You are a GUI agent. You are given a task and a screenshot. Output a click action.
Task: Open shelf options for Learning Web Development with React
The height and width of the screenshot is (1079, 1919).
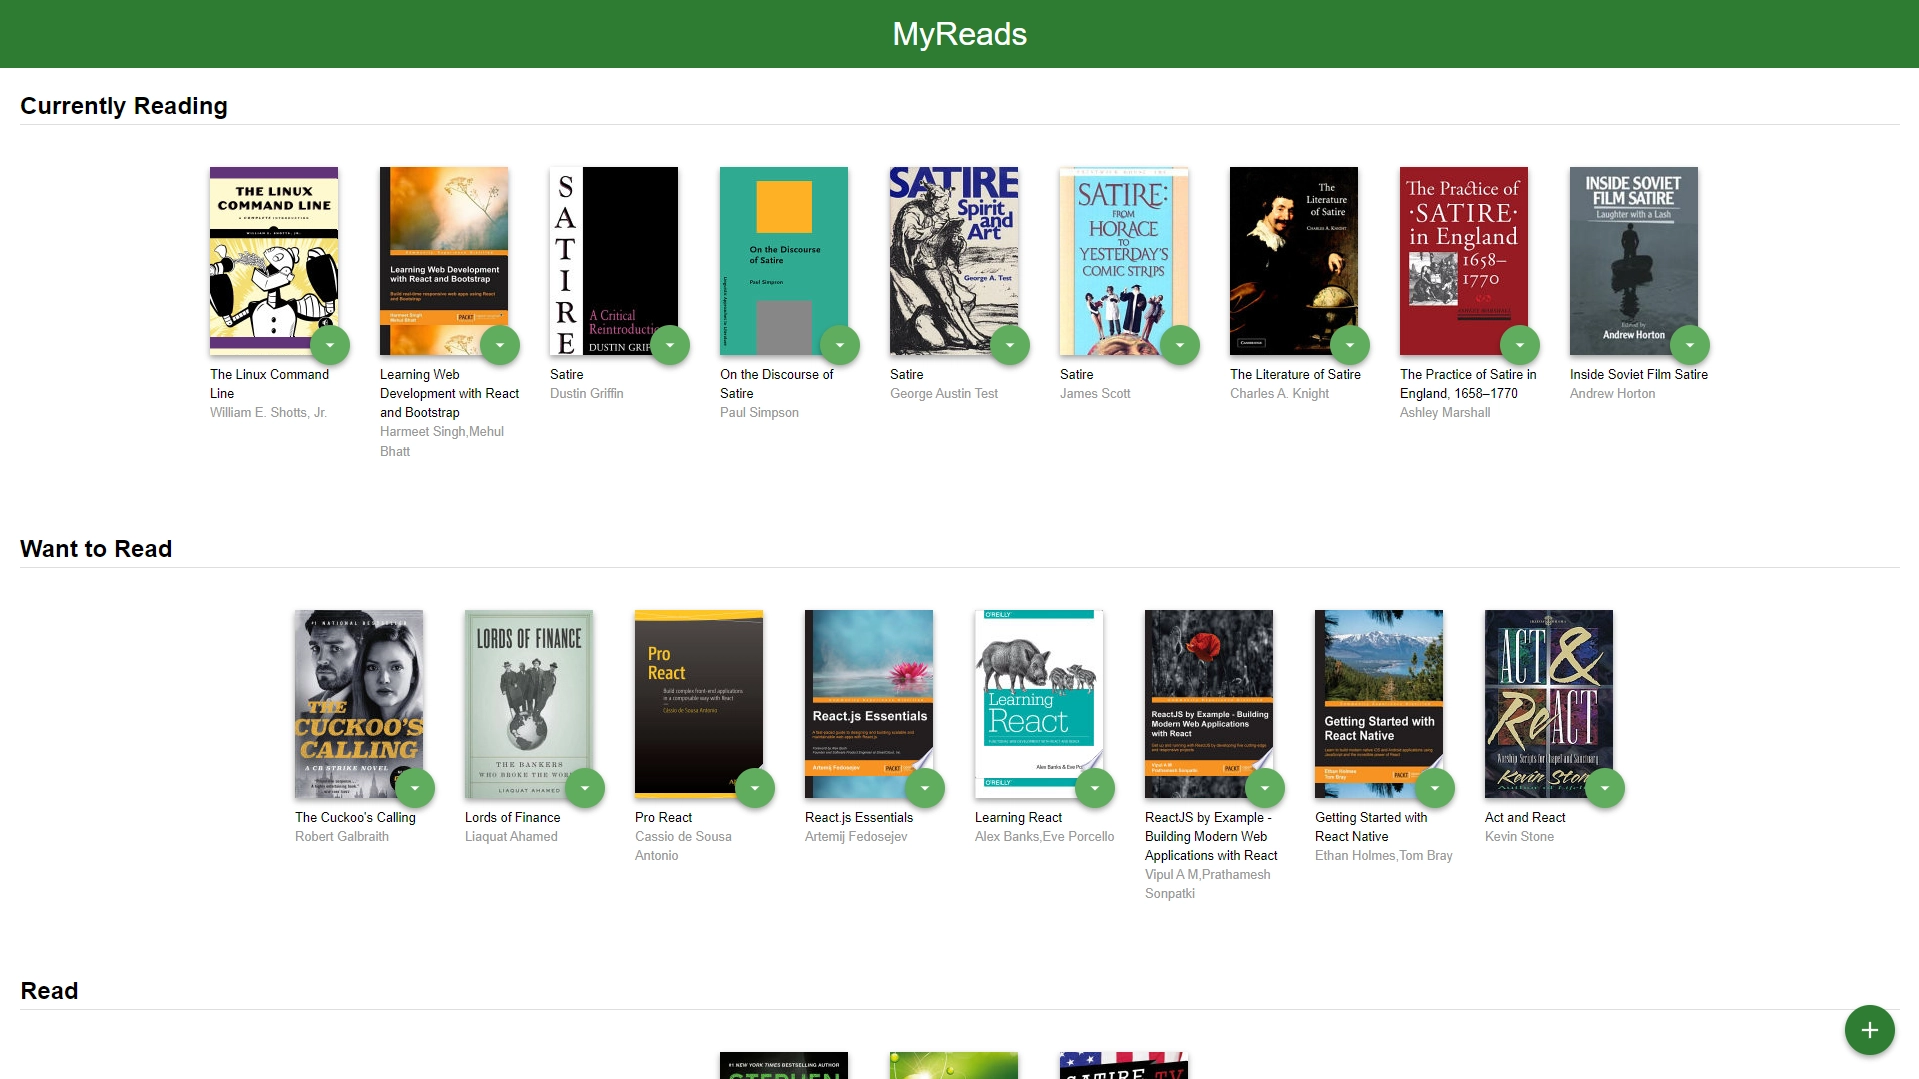[x=500, y=344]
